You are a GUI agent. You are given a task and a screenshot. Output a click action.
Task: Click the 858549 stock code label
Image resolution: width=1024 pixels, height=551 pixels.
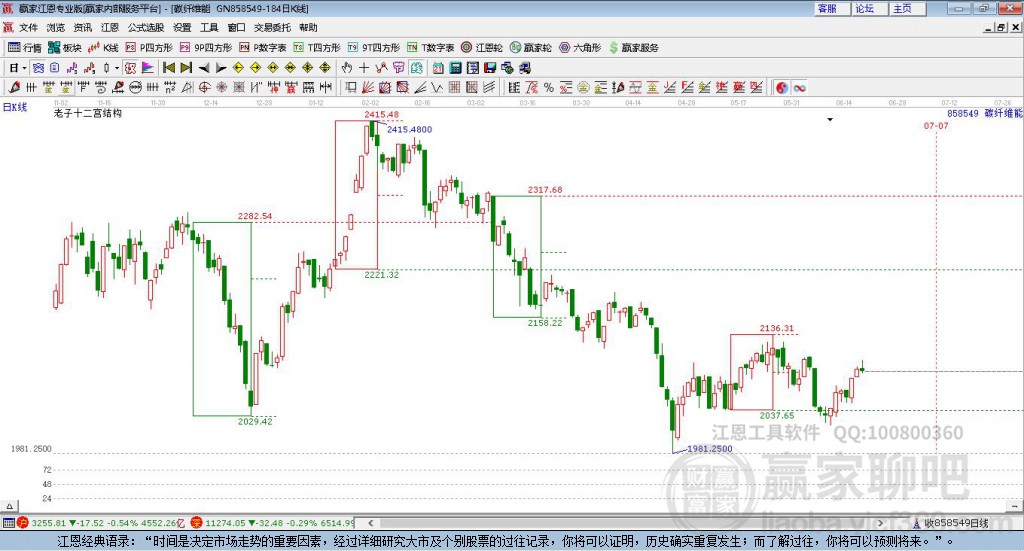pos(963,114)
